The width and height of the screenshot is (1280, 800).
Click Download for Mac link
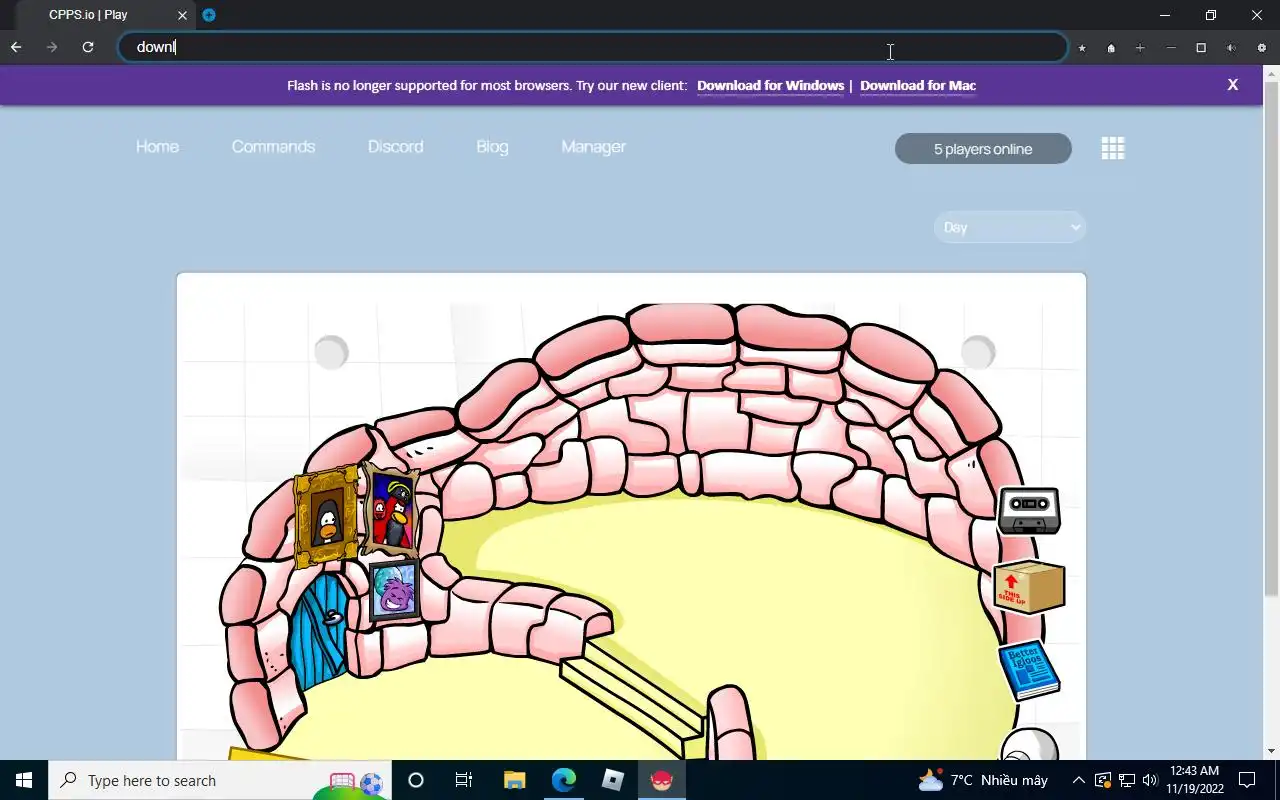(x=918, y=85)
